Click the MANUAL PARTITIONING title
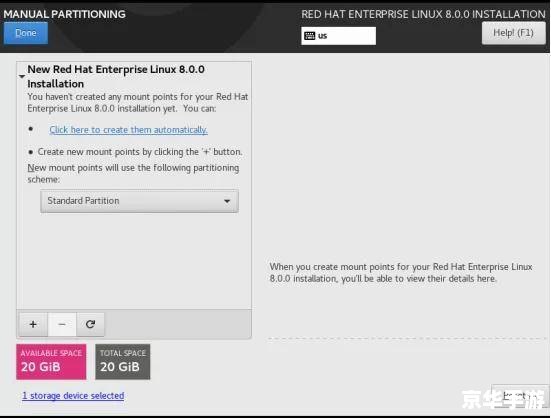Image resolution: width=551 pixels, height=418 pixels. click(x=64, y=14)
